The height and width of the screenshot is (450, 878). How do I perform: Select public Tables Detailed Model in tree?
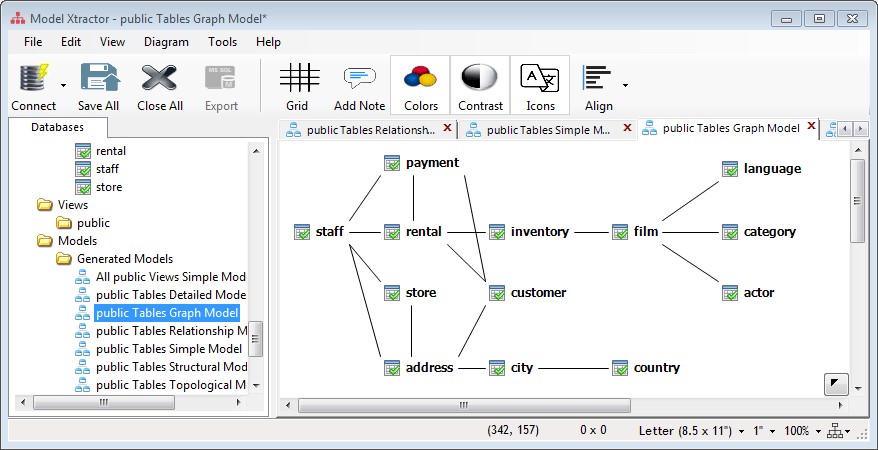170,295
